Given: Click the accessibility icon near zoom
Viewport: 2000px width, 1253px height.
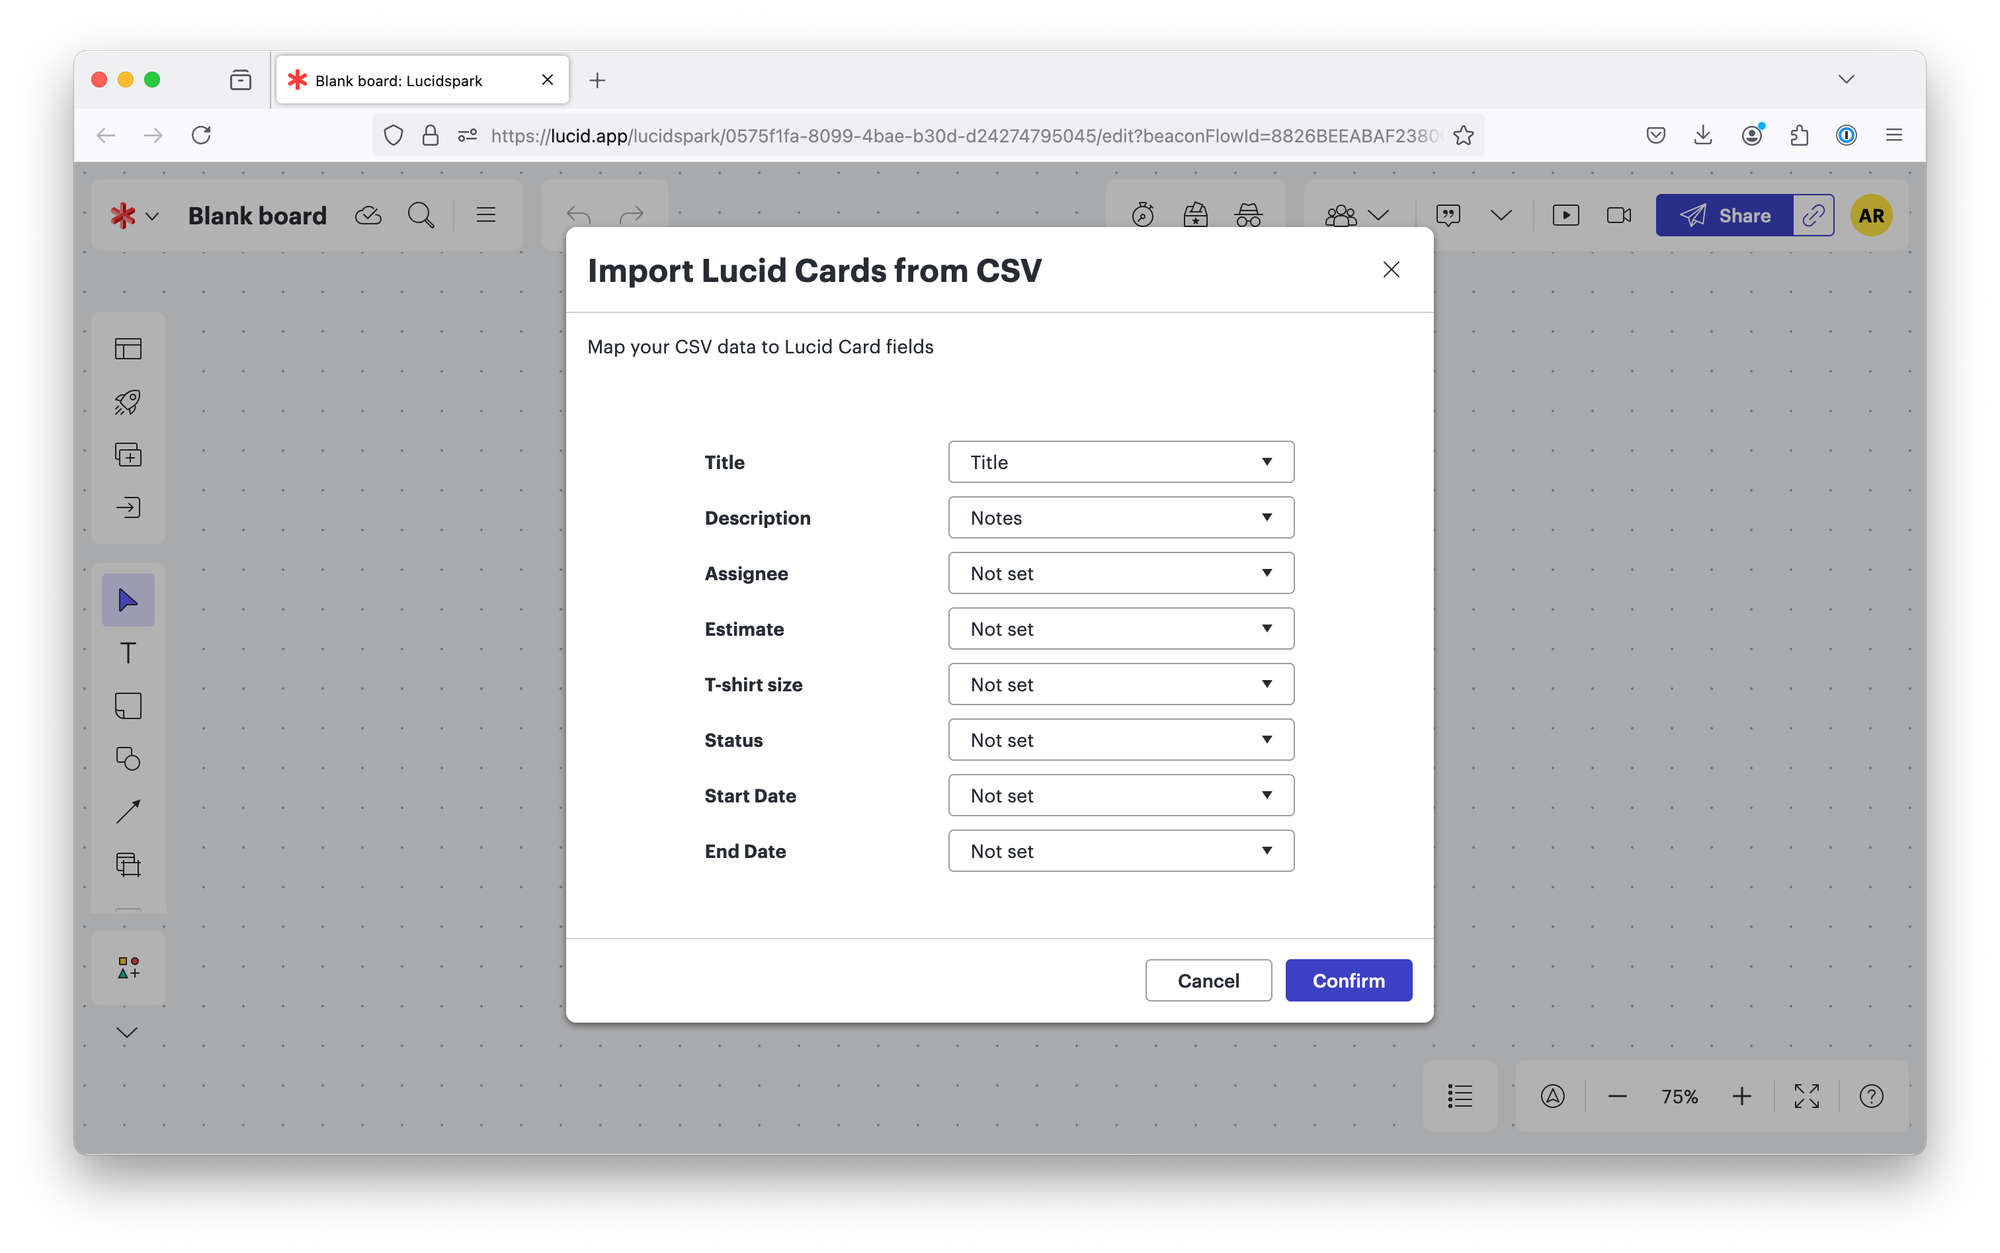Looking at the screenshot, I should [1552, 1096].
